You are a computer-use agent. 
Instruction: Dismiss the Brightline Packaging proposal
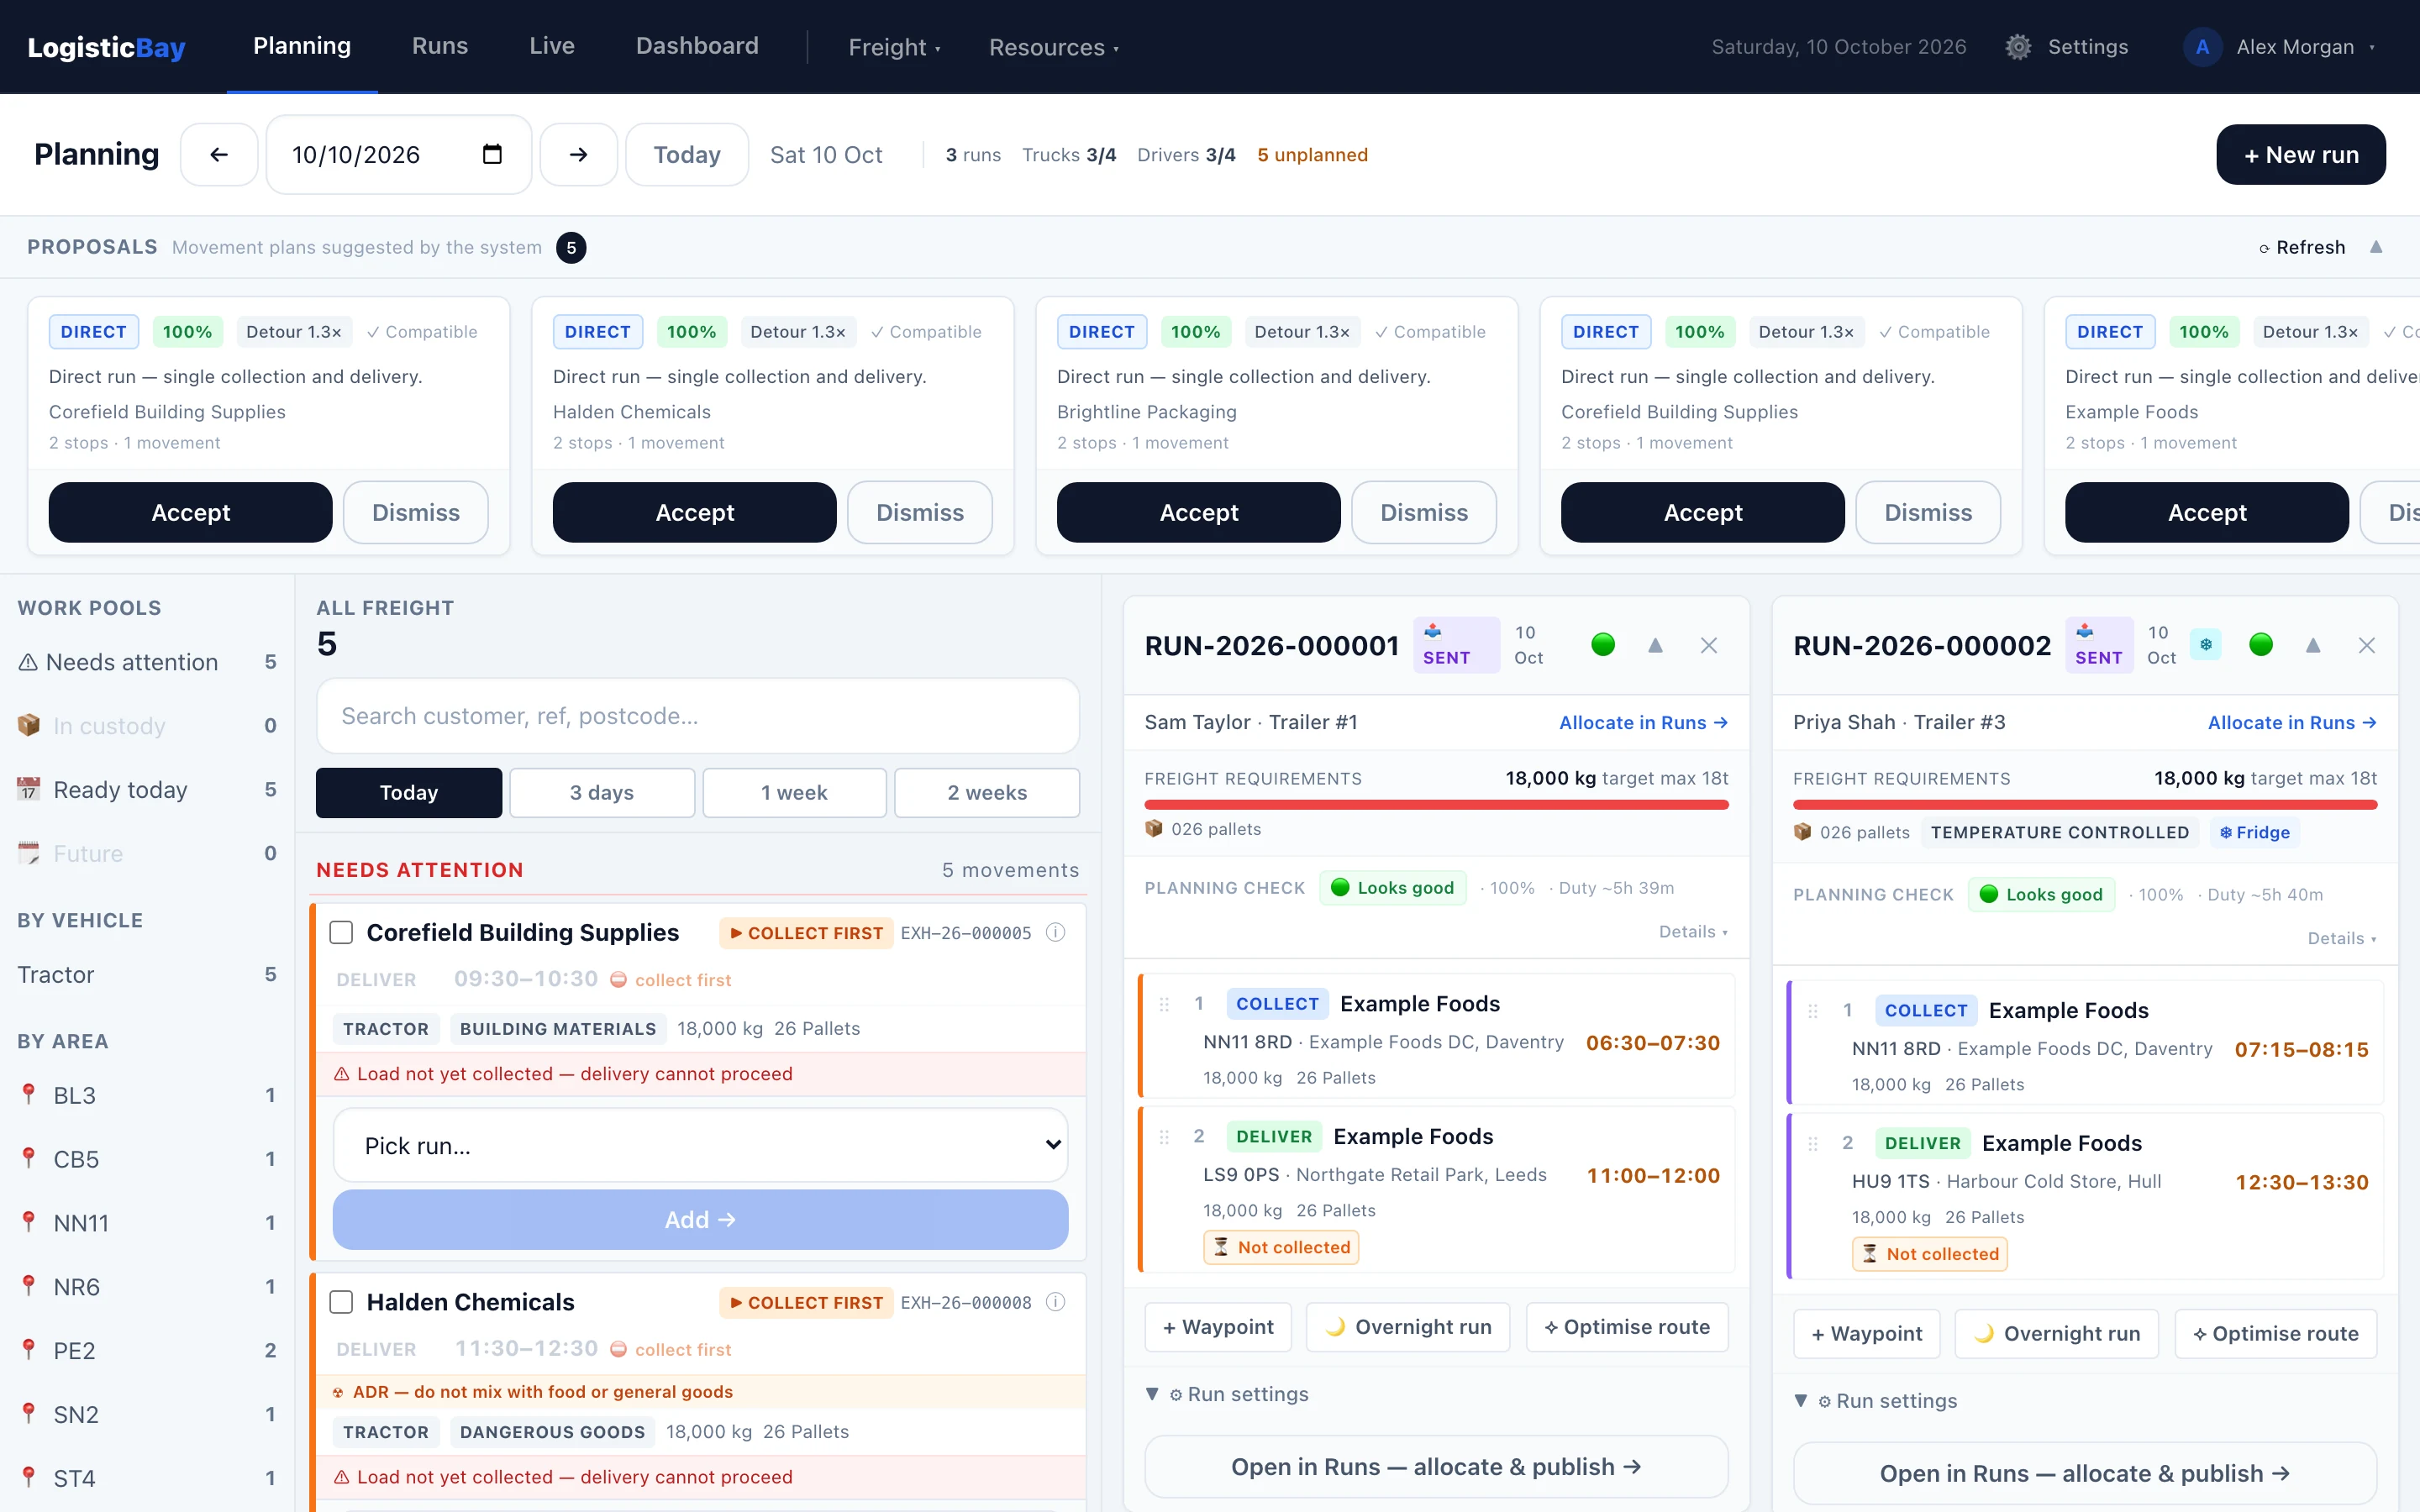pyautogui.click(x=1424, y=512)
